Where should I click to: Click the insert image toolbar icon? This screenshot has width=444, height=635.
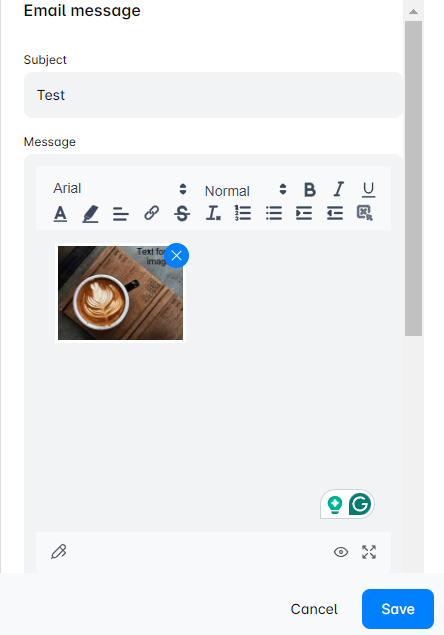(x=365, y=213)
